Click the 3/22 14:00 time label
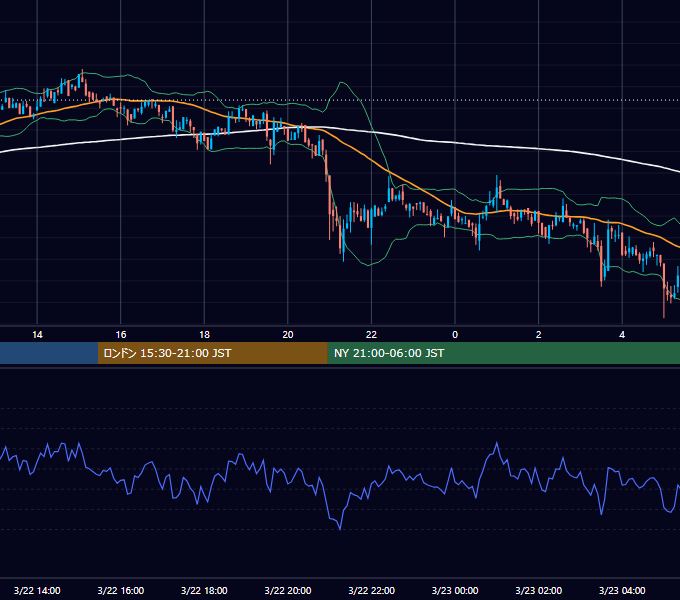The width and height of the screenshot is (680, 600). pos(37,590)
